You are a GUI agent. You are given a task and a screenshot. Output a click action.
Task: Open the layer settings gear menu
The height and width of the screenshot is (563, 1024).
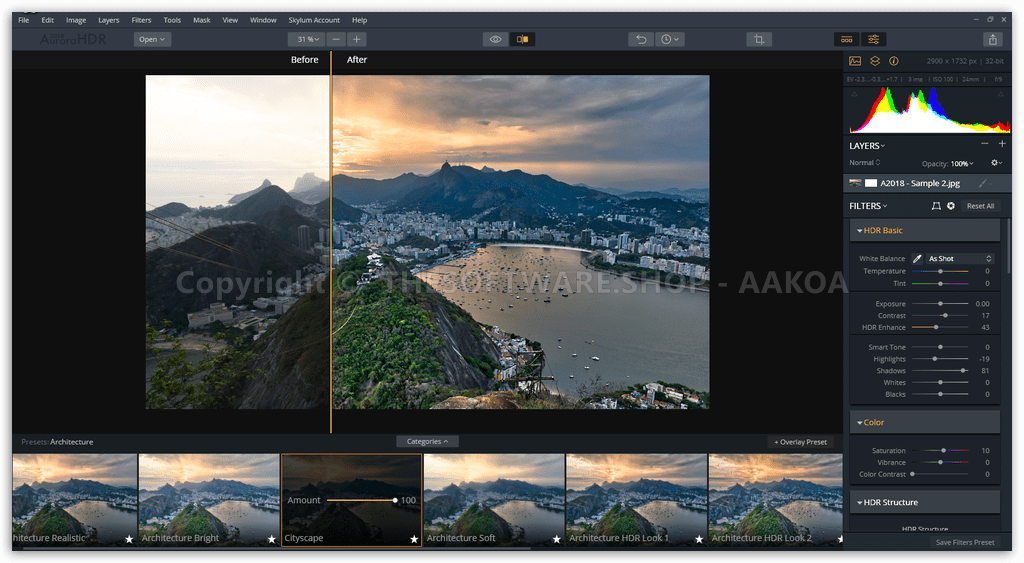[x=997, y=163]
